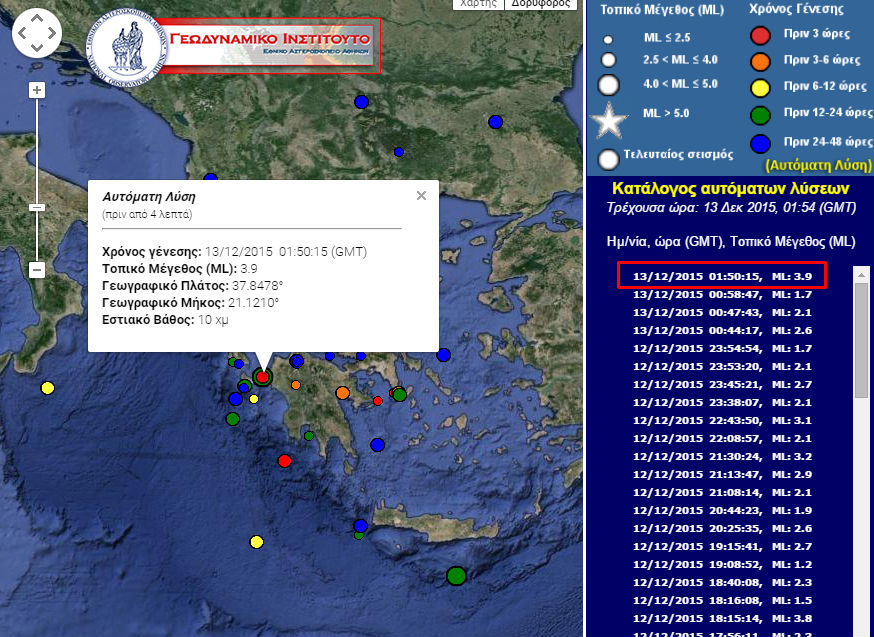
Task: Pan the map up using arrow control
Action: click(37, 20)
